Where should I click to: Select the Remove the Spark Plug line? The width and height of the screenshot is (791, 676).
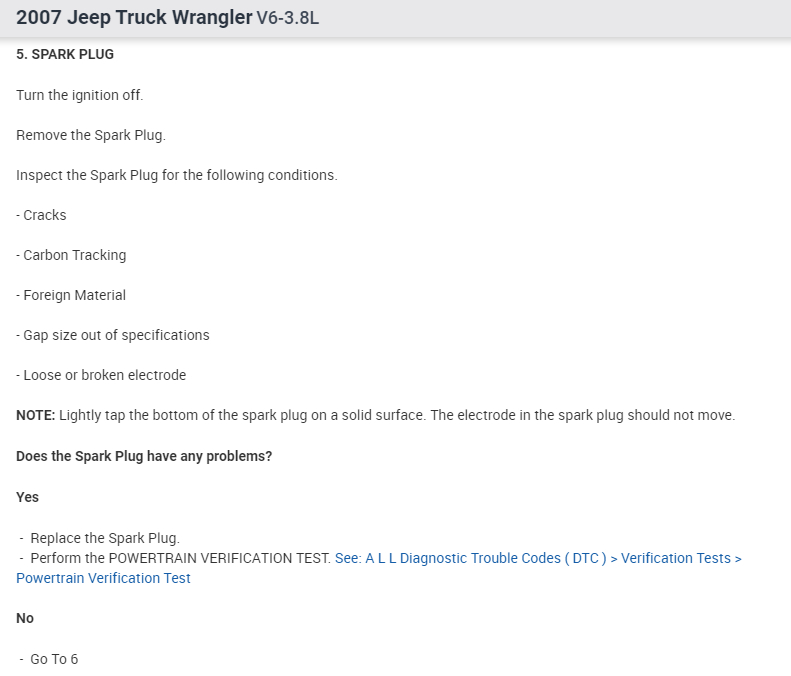91,135
